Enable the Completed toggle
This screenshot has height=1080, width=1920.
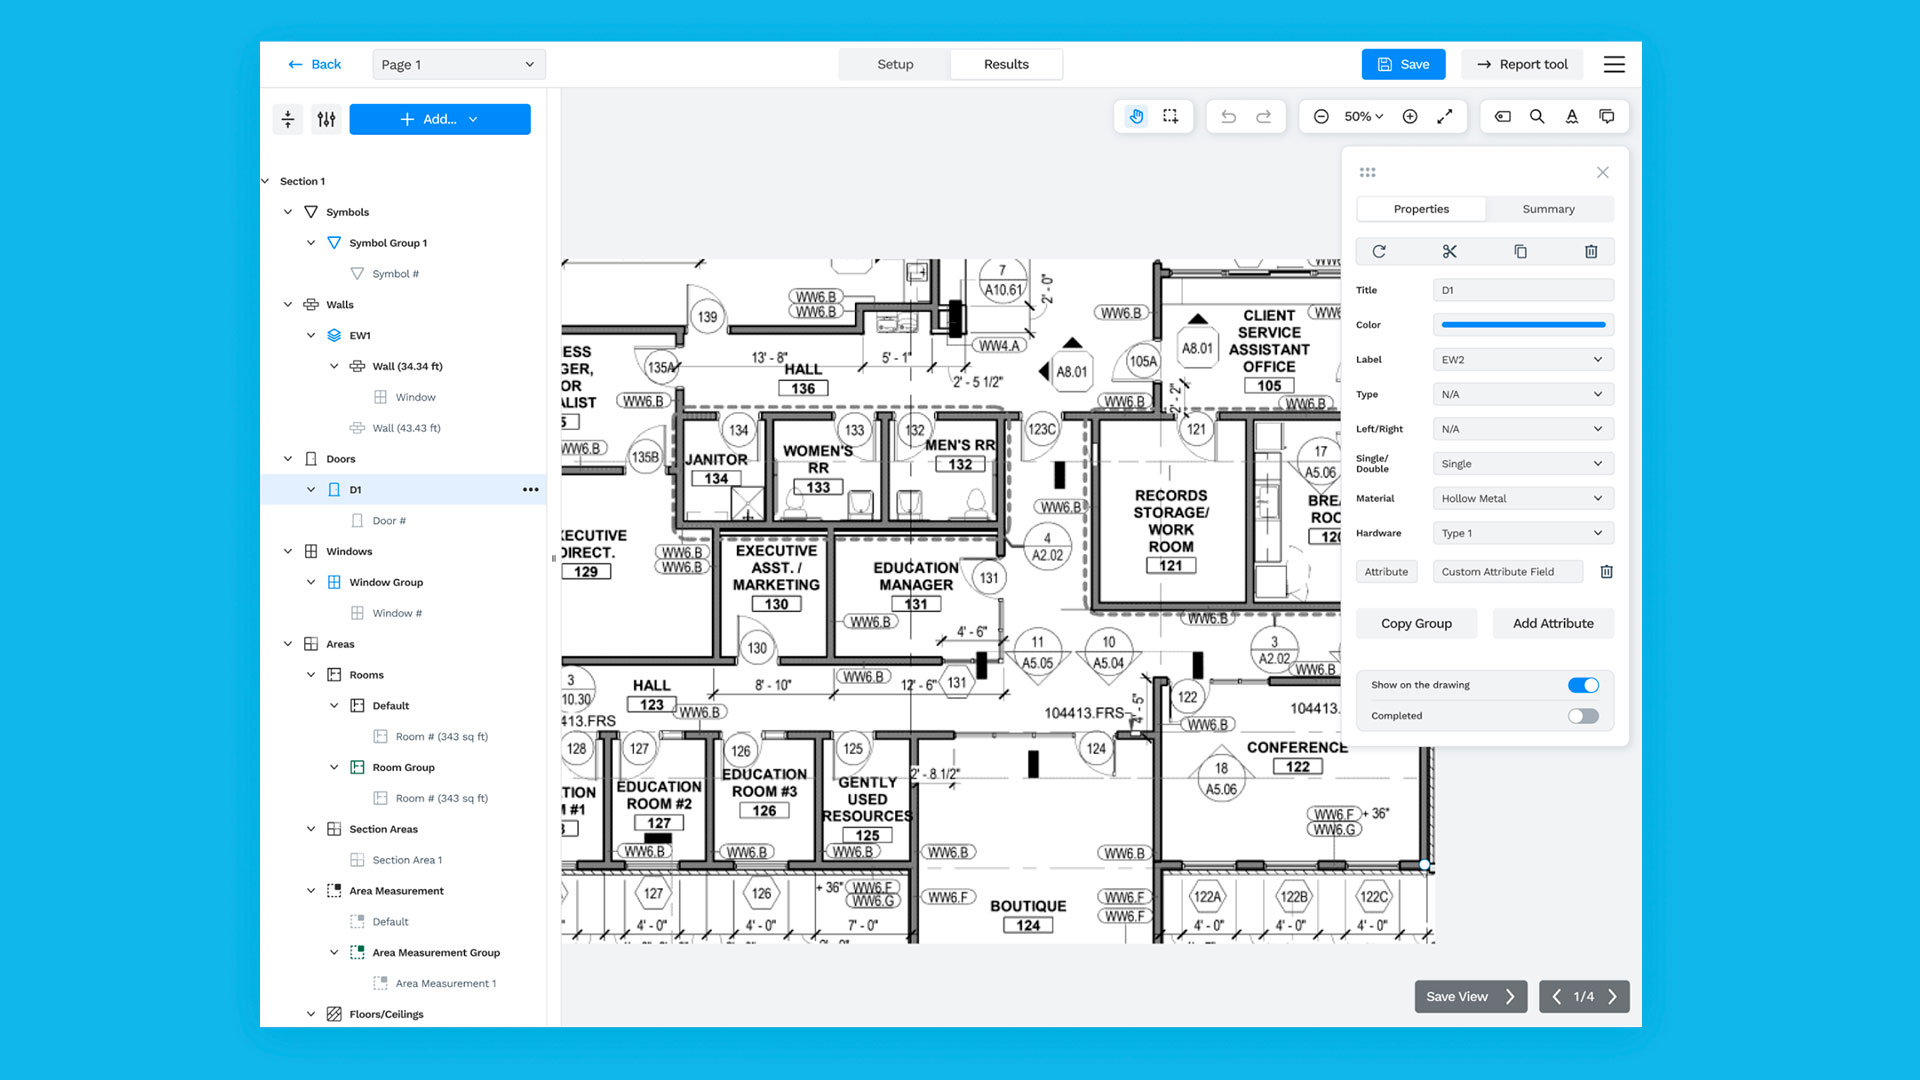(1583, 716)
